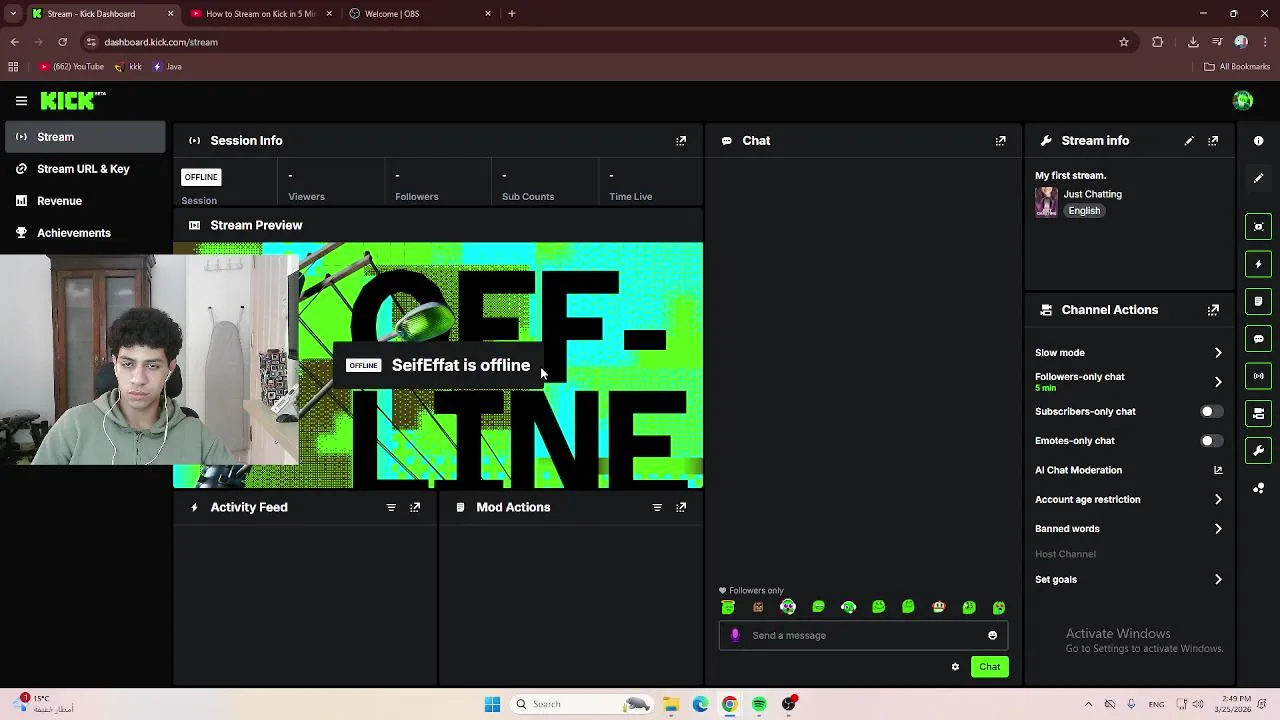Click the English language tag
Image resolution: width=1280 pixels, height=720 pixels.
coord(1084,211)
